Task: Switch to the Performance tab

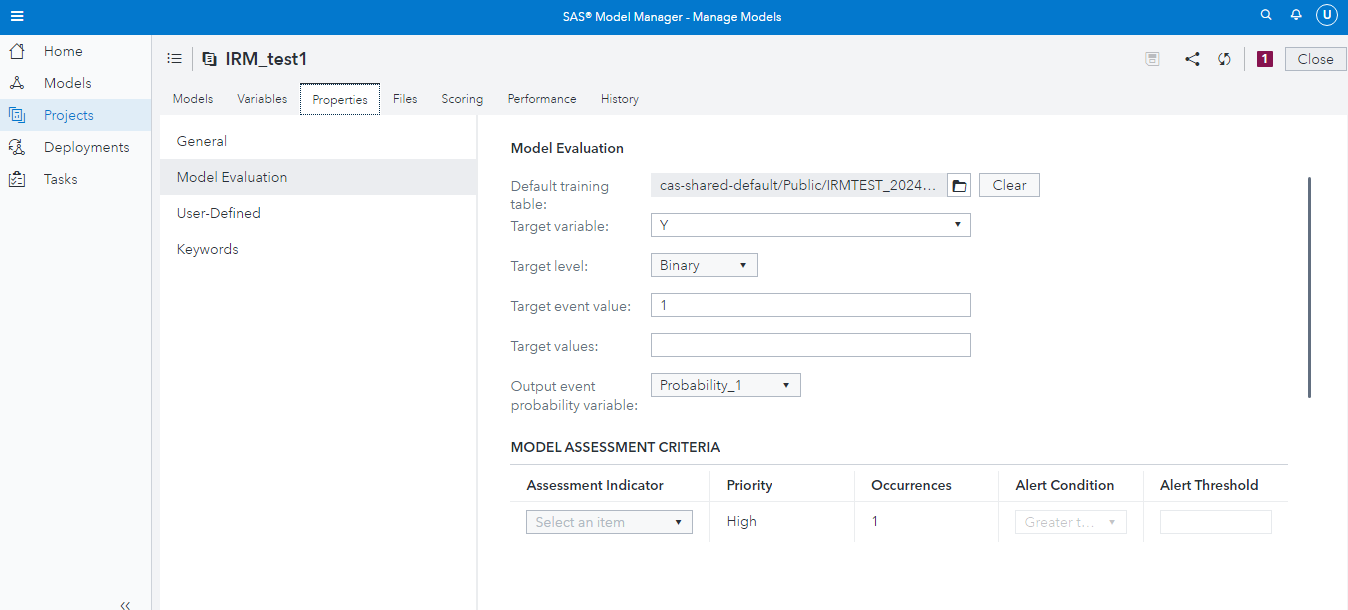Action: tap(541, 99)
